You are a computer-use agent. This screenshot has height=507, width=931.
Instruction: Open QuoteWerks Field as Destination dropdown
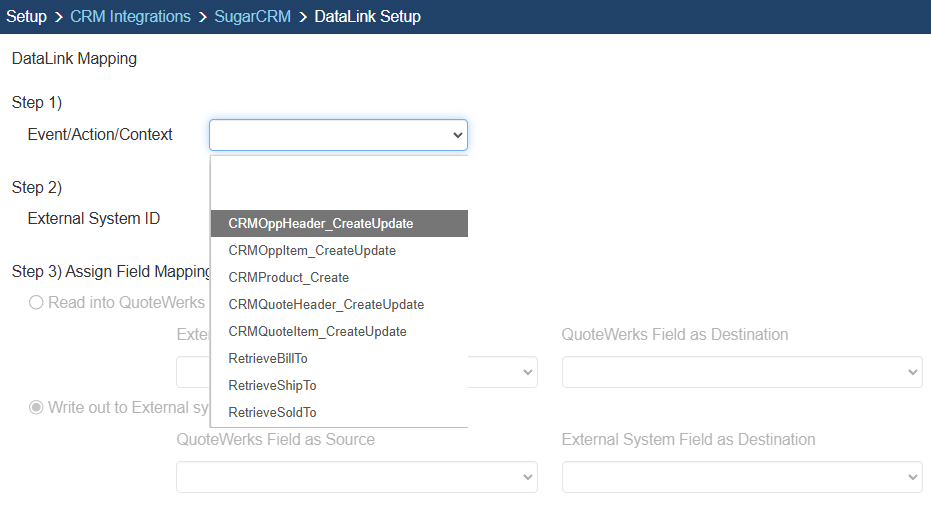pos(741,372)
